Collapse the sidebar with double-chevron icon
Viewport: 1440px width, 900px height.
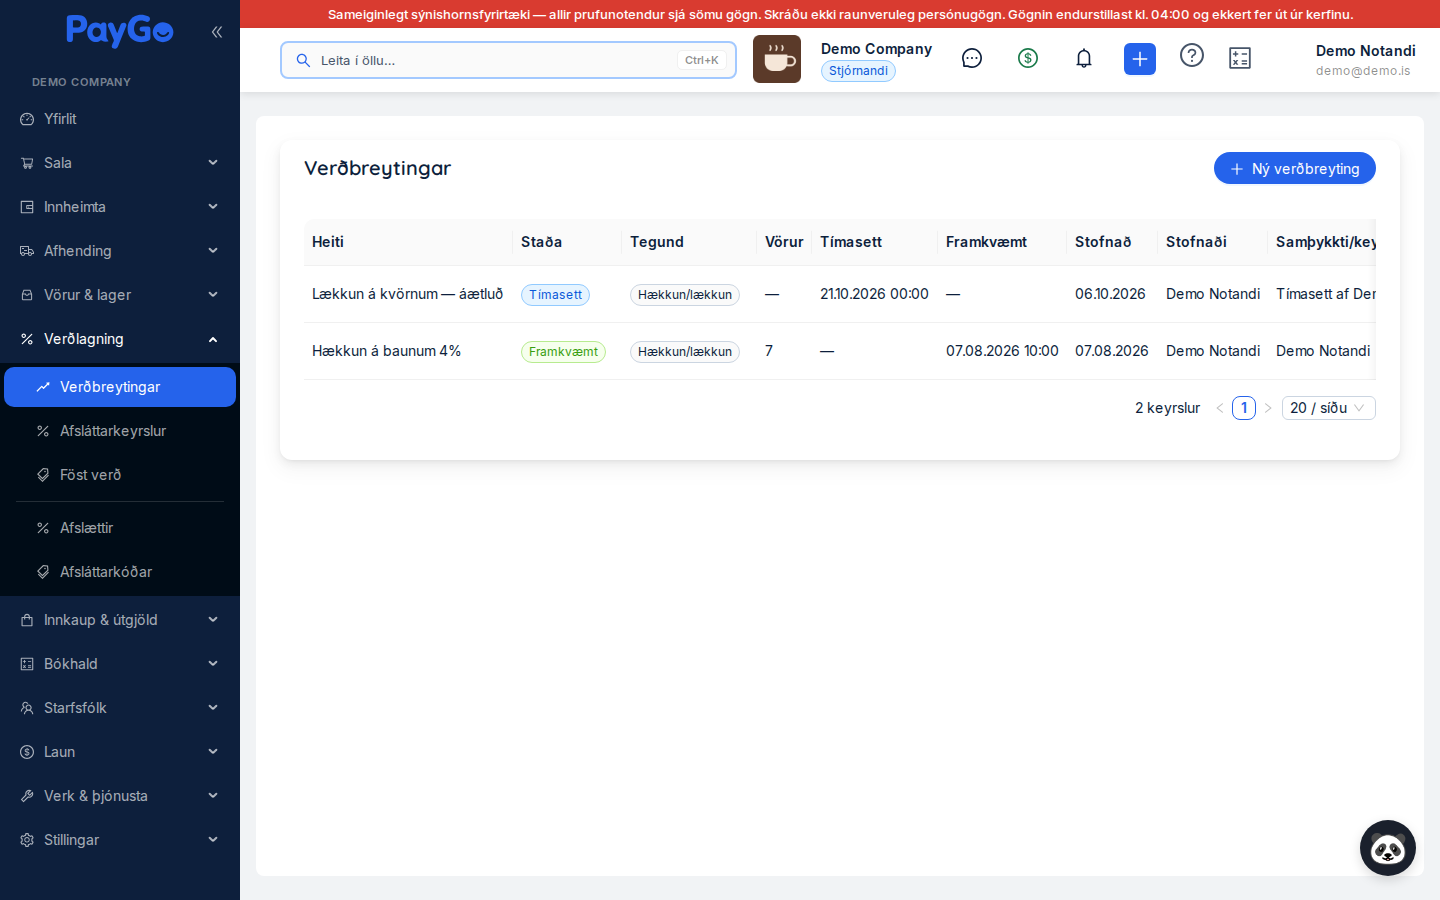click(217, 32)
